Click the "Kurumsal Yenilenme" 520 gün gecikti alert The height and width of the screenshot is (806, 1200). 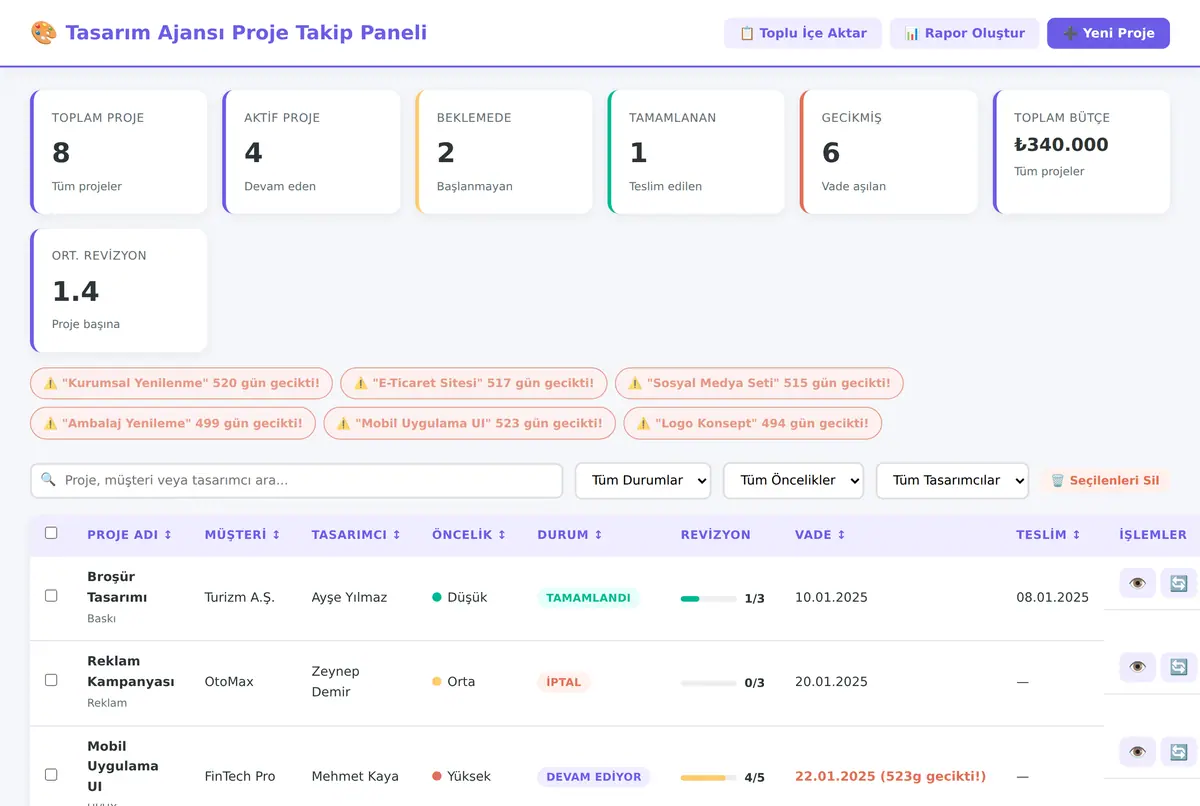(x=181, y=383)
